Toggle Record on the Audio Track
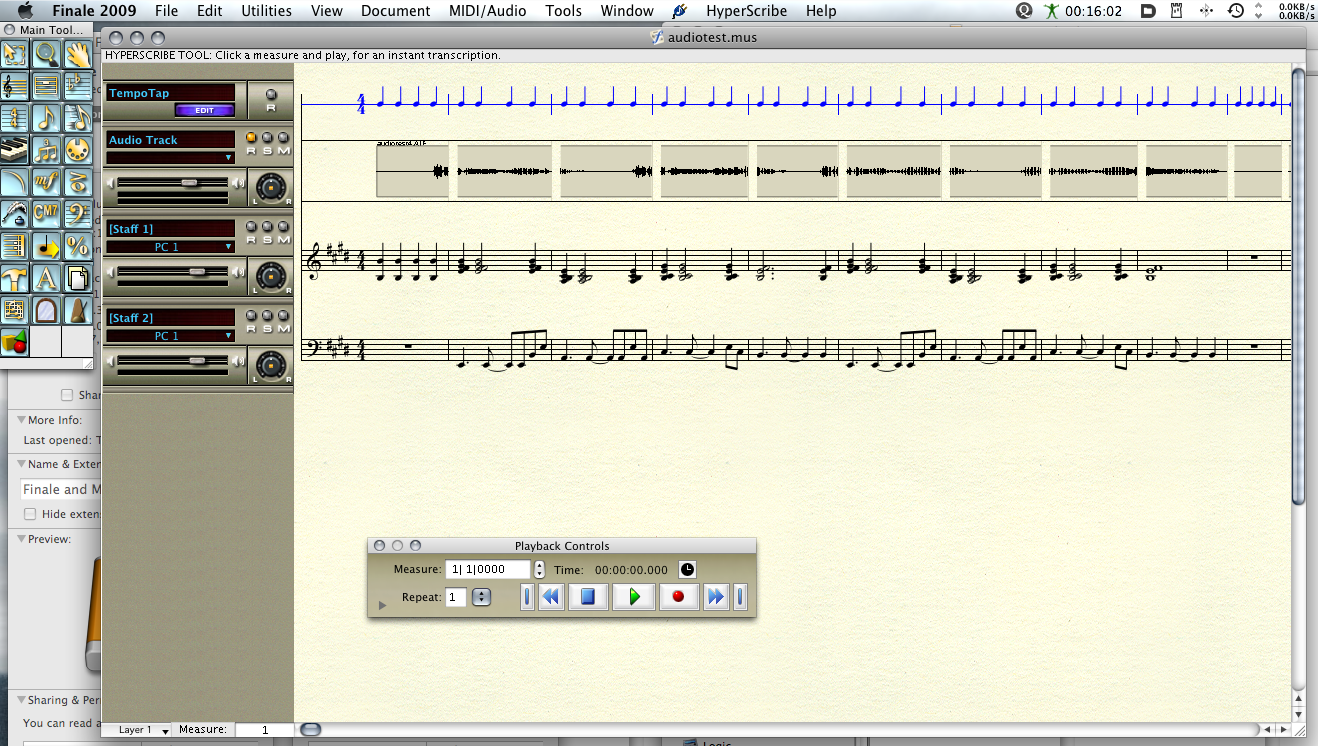 [251, 138]
